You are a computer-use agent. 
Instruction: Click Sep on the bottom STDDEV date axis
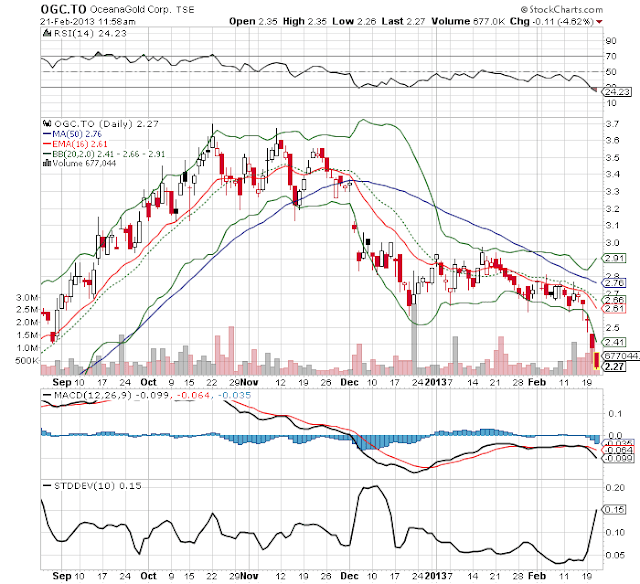[x=62, y=576]
